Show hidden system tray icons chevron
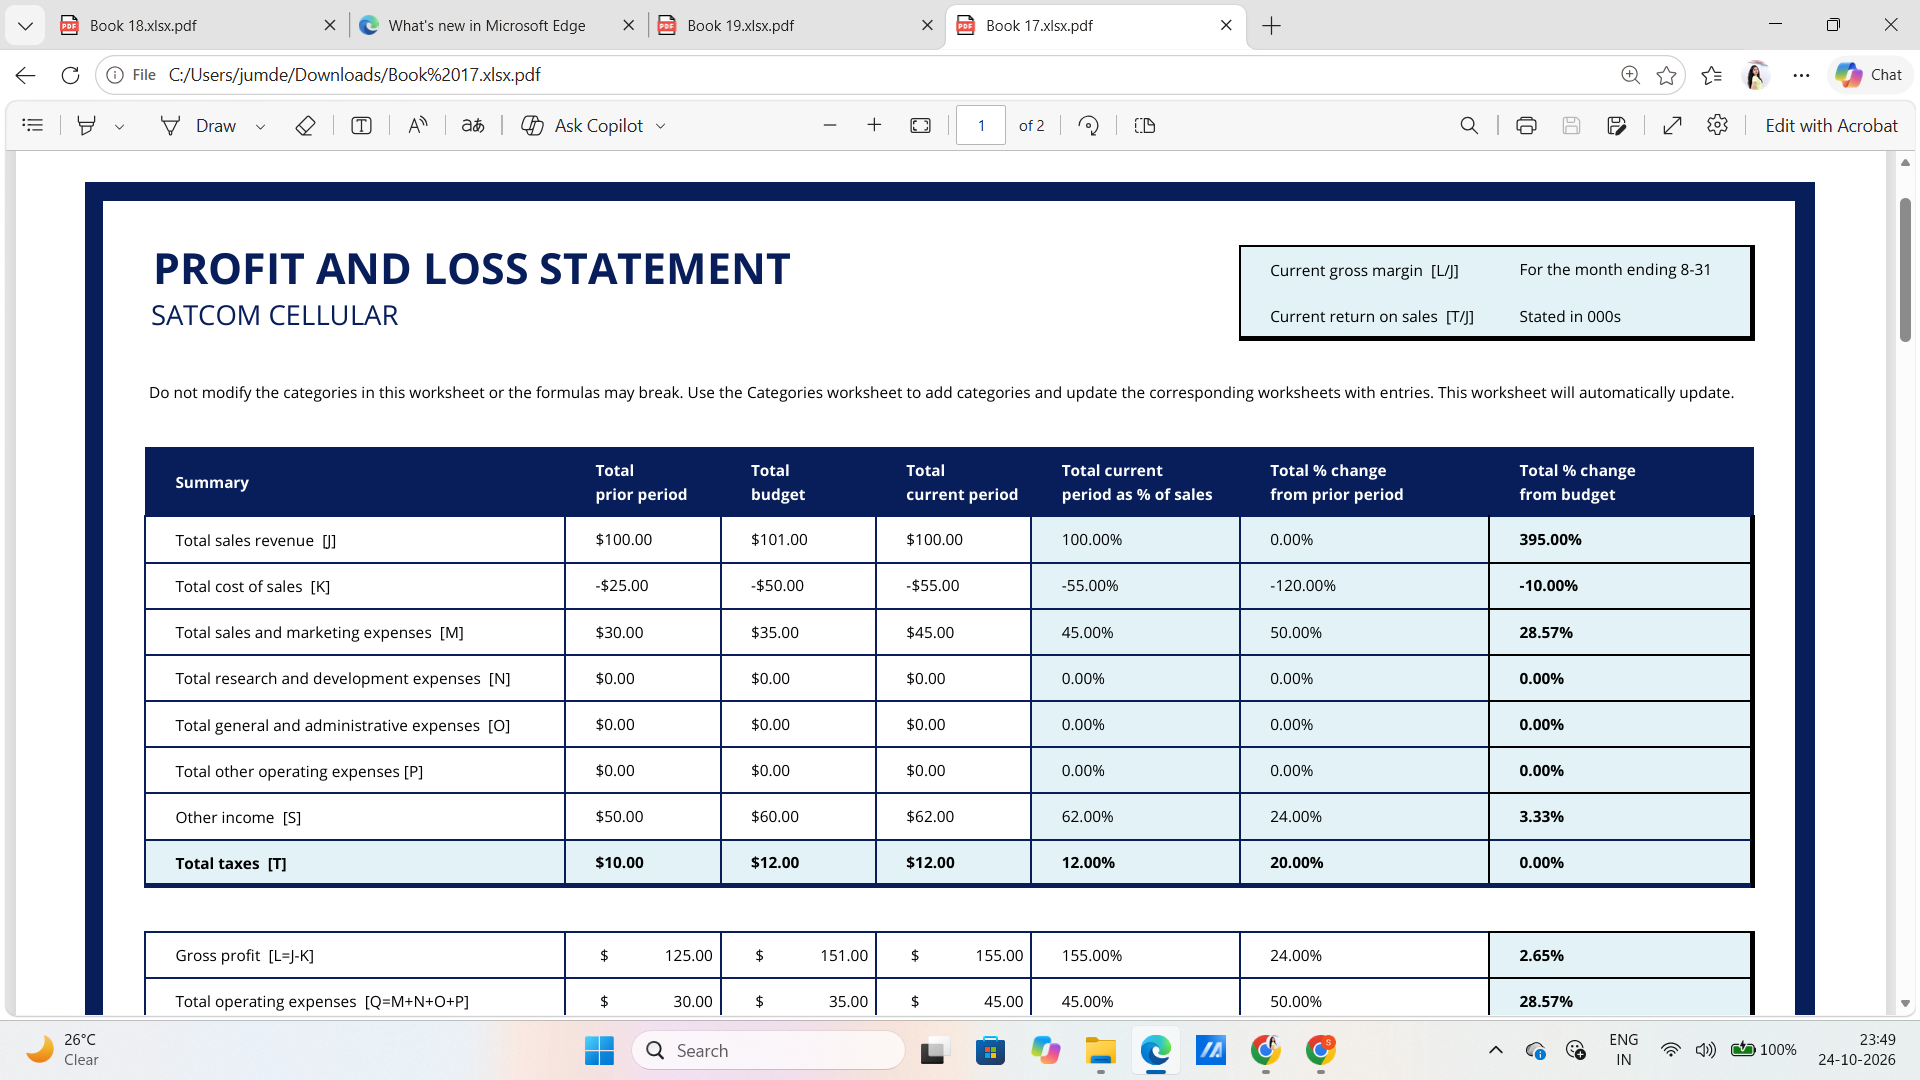The height and width of the screenshot is (1080, 1920). pyautogui.click(x=1495, y=1050)
